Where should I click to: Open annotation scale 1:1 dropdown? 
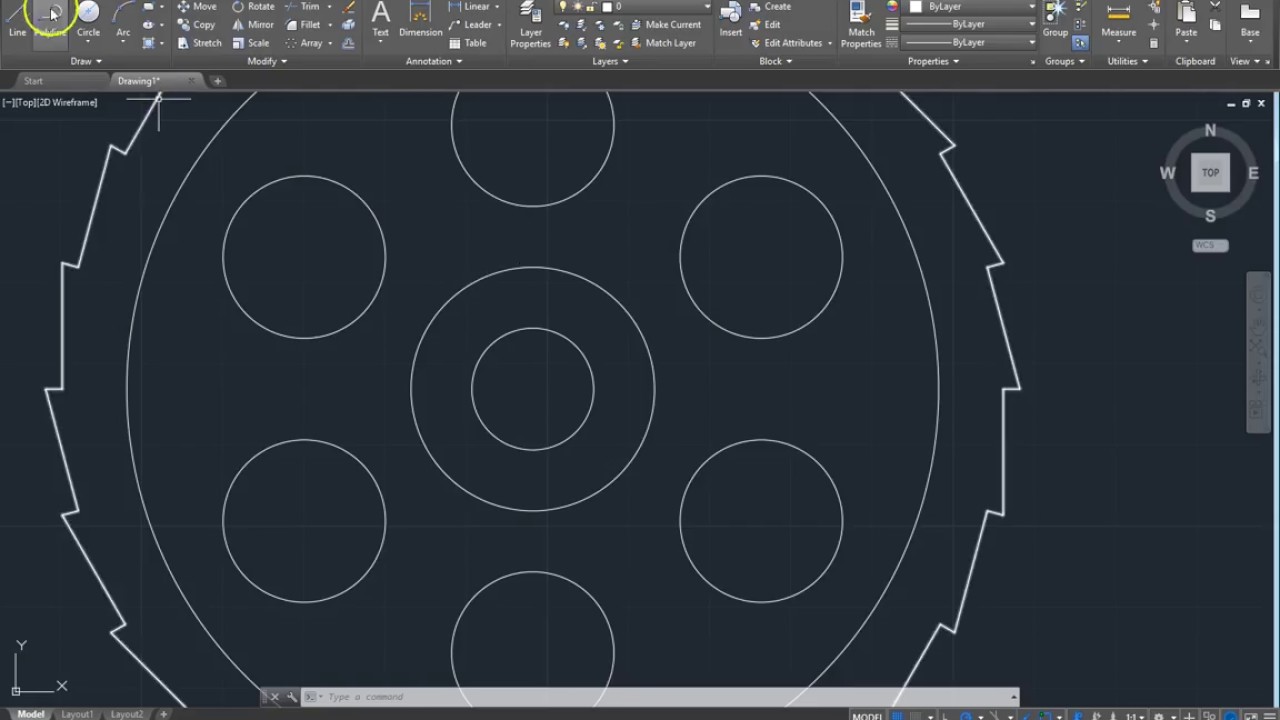(x=1136, y=716)
